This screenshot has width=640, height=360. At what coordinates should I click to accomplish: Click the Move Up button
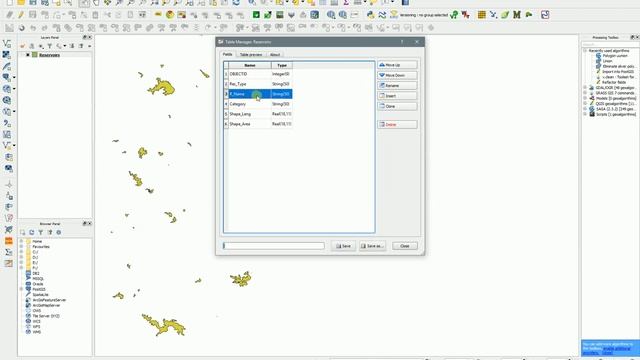(397, 65)
